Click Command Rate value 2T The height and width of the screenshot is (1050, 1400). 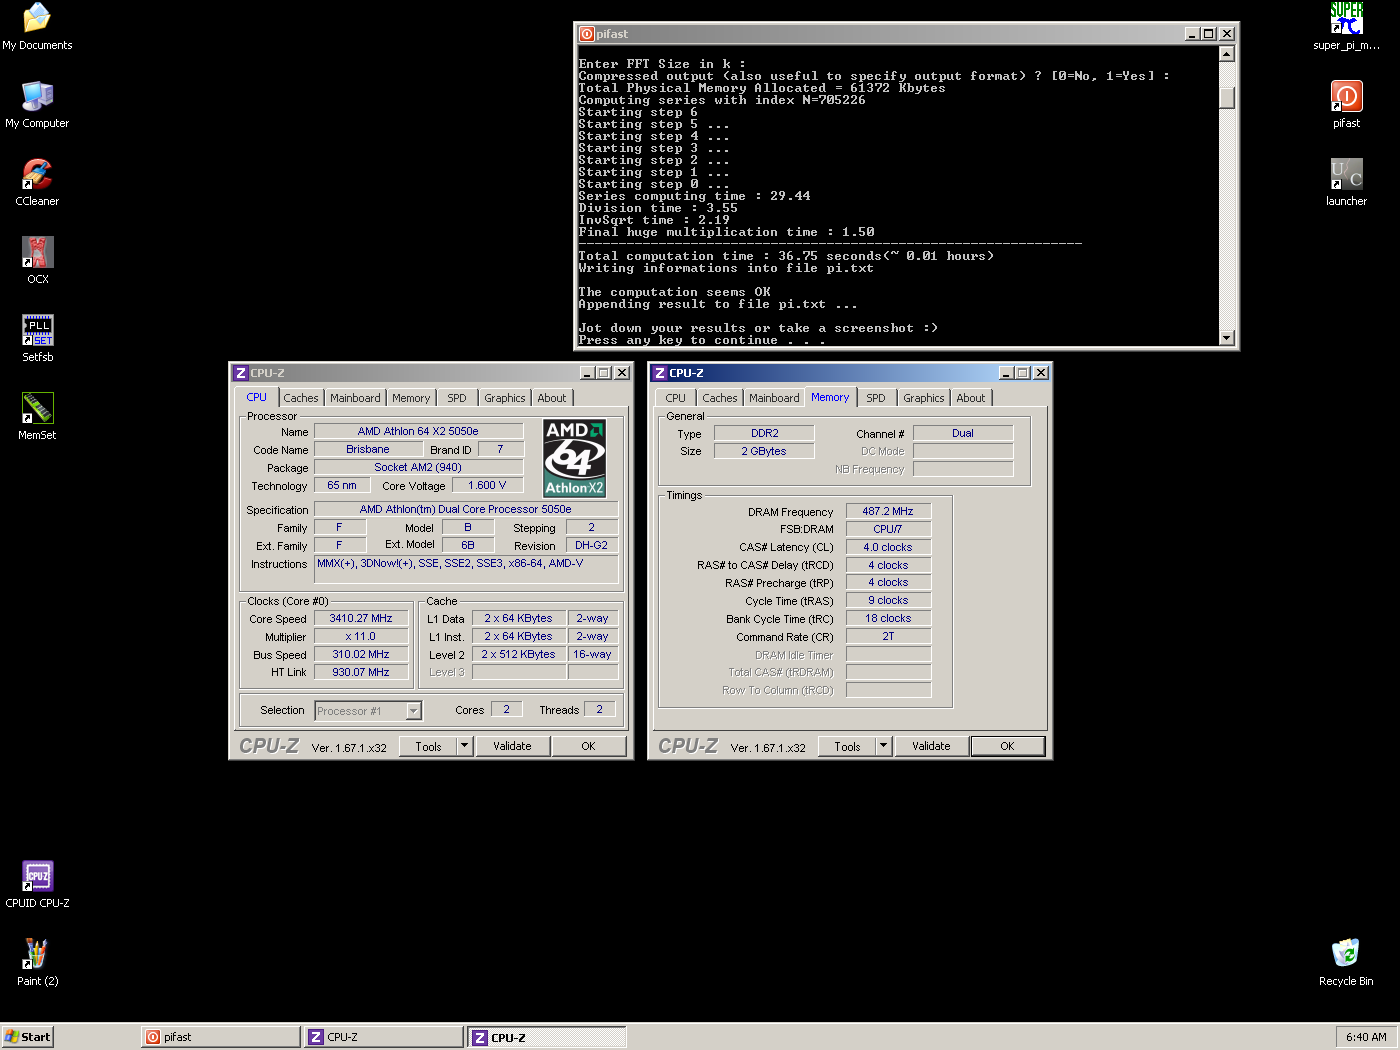pos(888,636)
